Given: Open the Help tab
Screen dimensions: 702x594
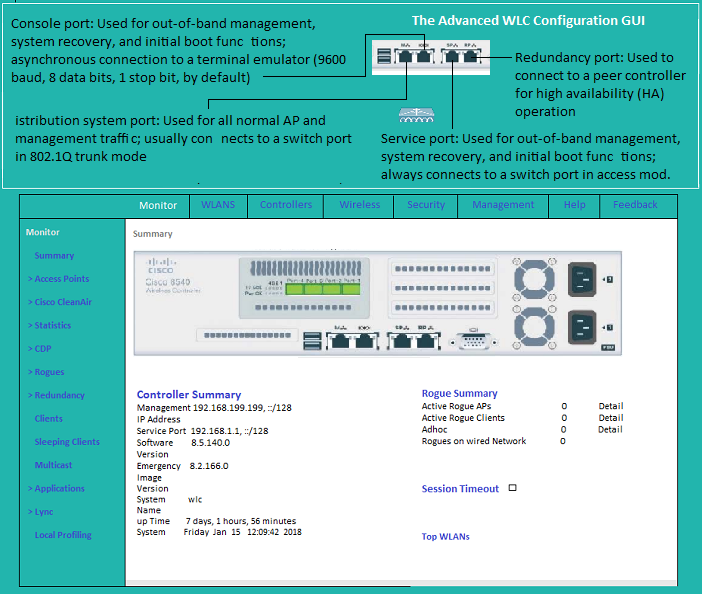Looking at the screenshot, I should (574, 205).
